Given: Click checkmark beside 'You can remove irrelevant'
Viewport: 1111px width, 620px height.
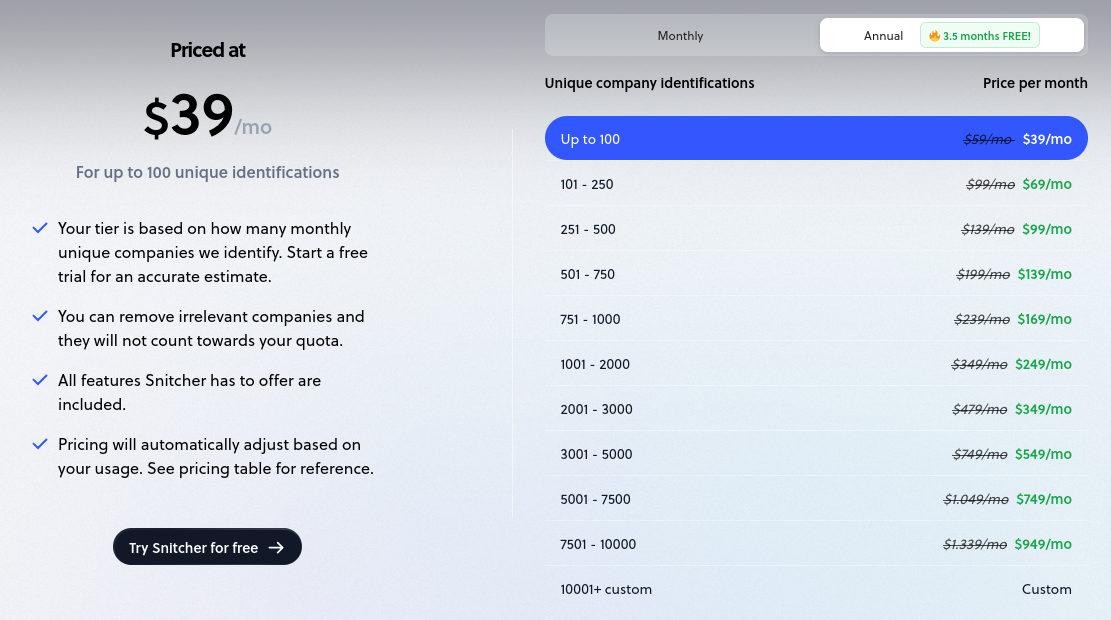Looking at the screenshot, I should [x=40, y=316].
